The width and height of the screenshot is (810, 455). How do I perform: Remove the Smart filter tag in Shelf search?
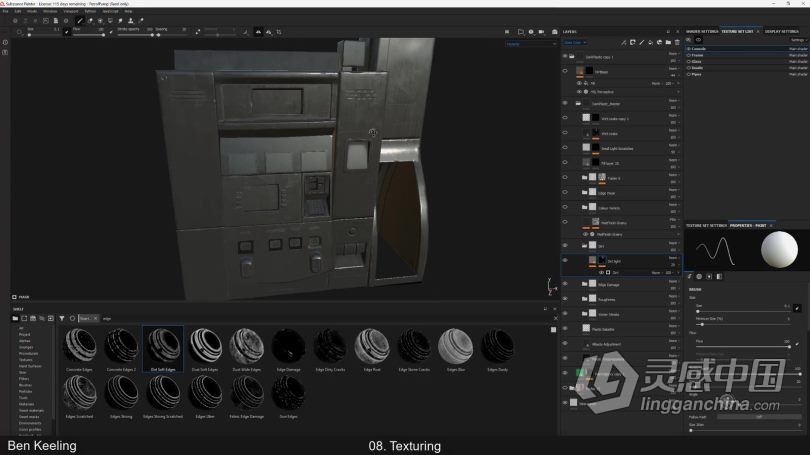tap(96, 319)
